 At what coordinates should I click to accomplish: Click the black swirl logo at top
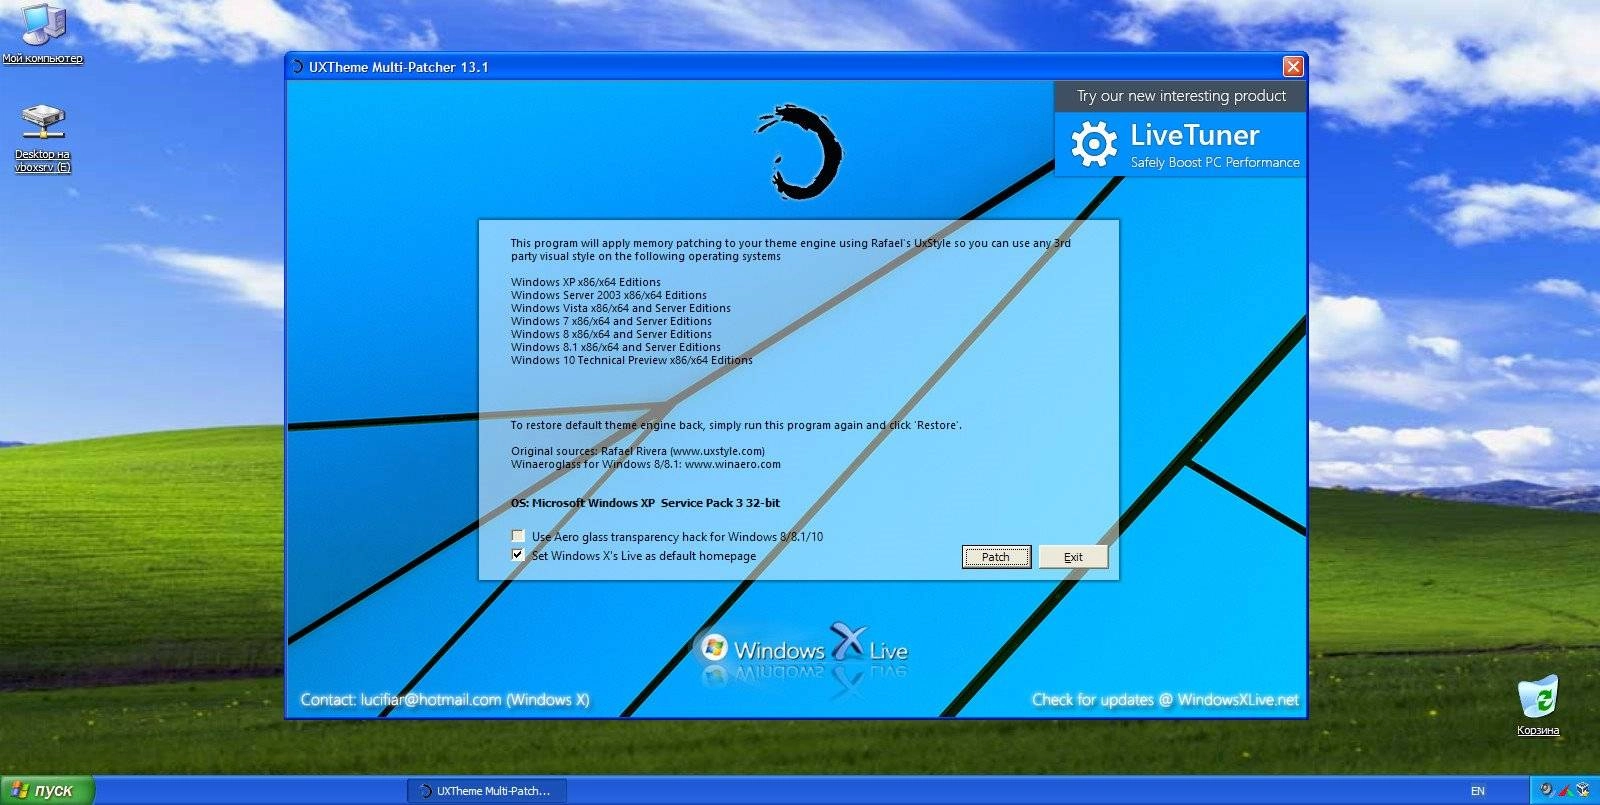pyautogui.click(x=799, y=150)
